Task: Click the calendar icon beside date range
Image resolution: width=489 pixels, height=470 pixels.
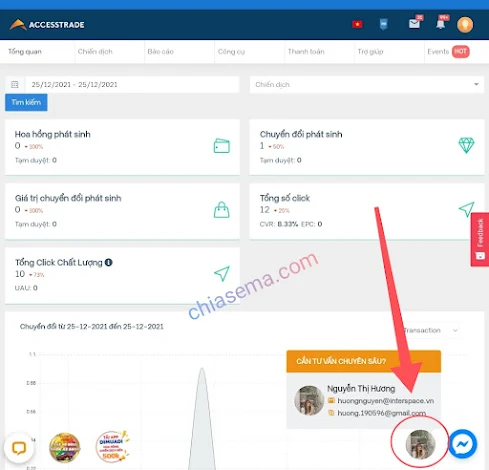Action: pyautogui.click(x=15, y=84)
